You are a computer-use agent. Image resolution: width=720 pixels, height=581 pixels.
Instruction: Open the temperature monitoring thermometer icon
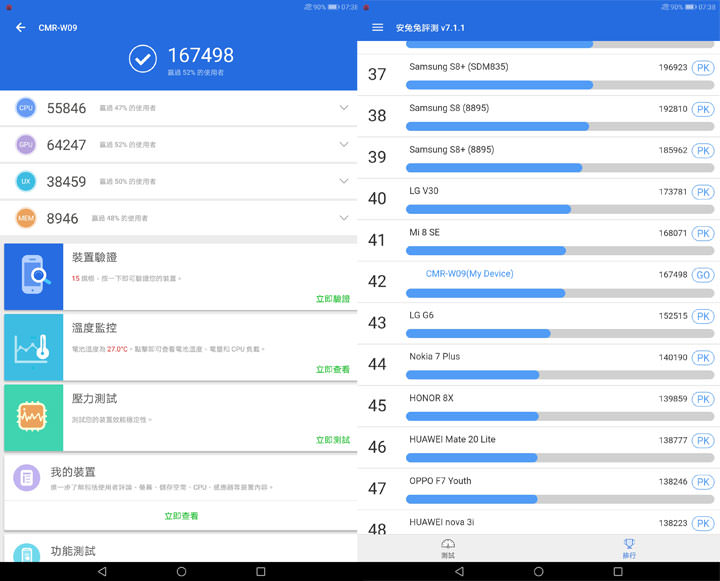(34, 346)
